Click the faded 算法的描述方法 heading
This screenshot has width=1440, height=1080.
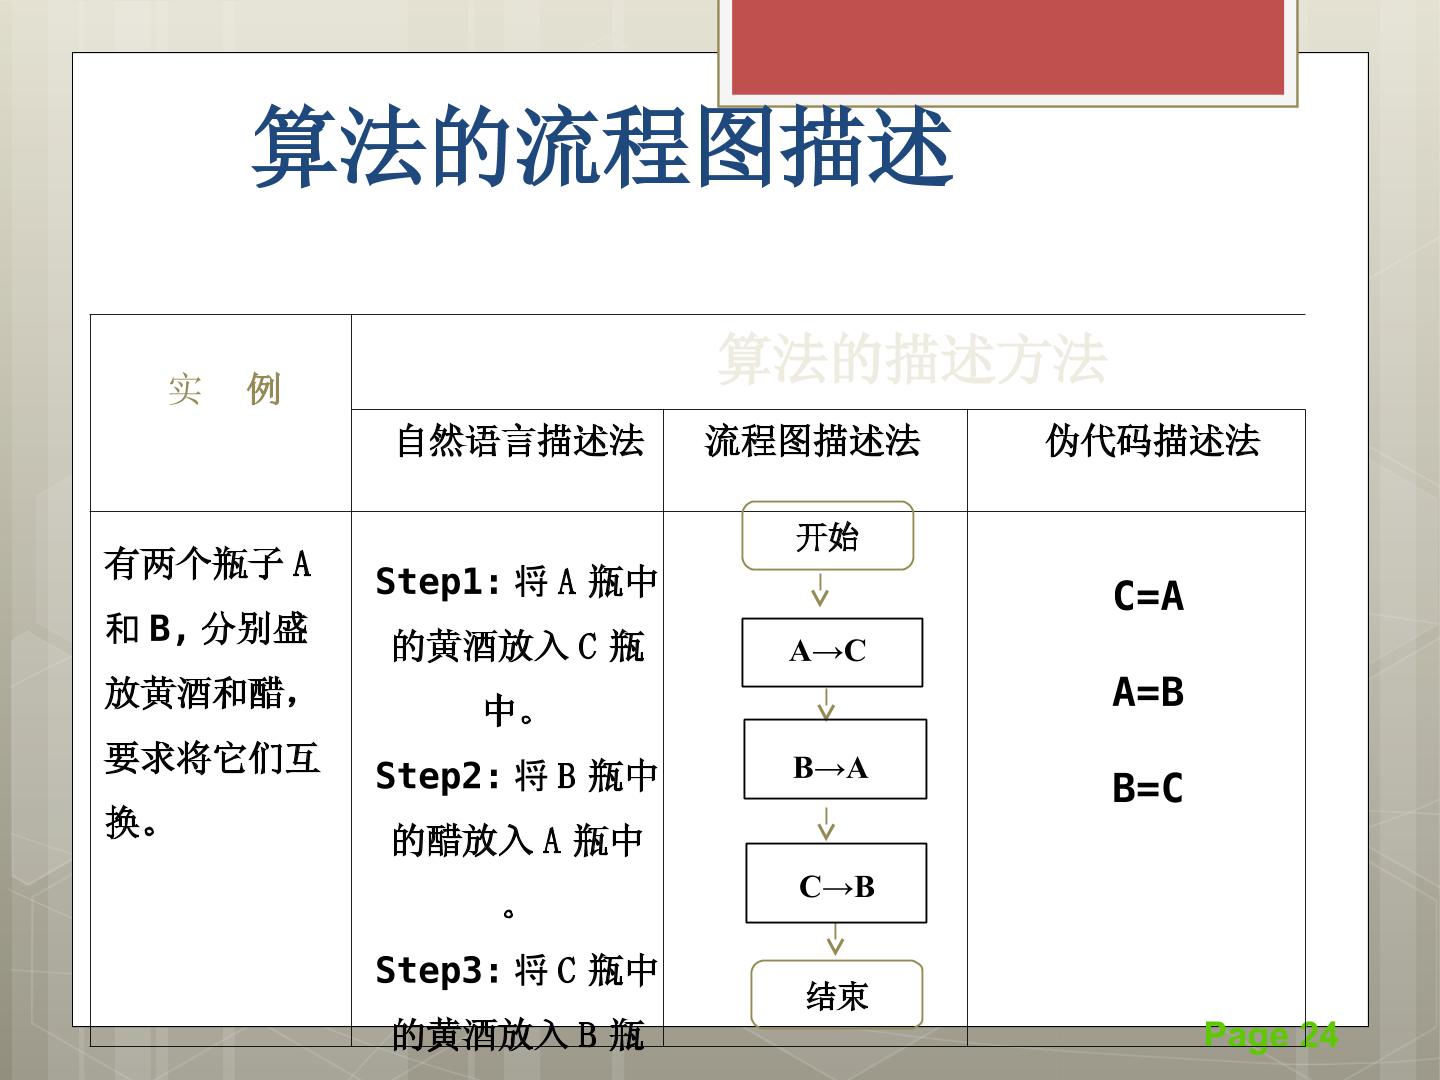pos(912,359)
